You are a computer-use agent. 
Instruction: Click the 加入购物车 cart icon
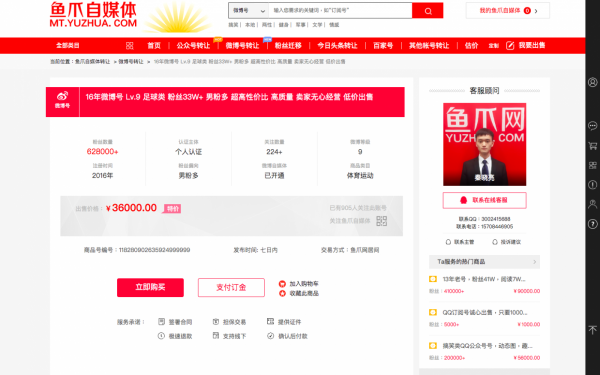coord(282,284)
